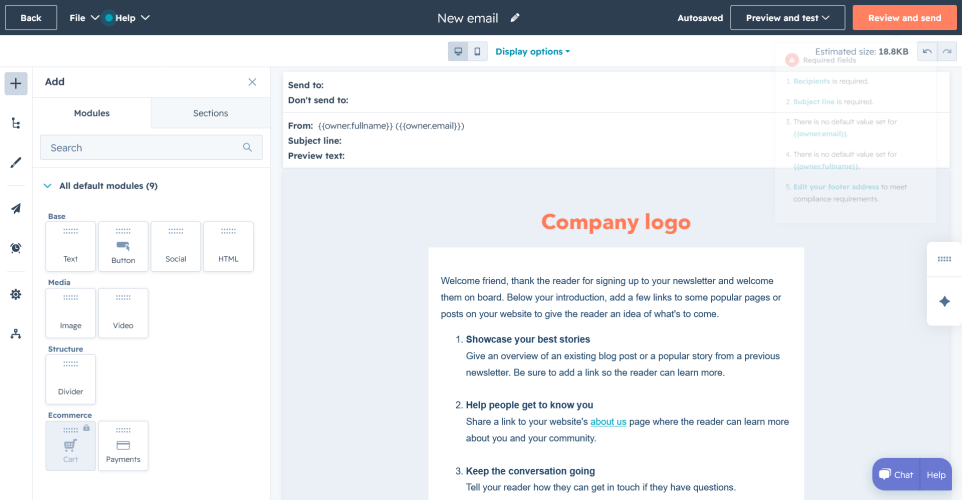This screenshot has width=962, height=500.
Task: Click the Recipients required link
Action: 811,81
